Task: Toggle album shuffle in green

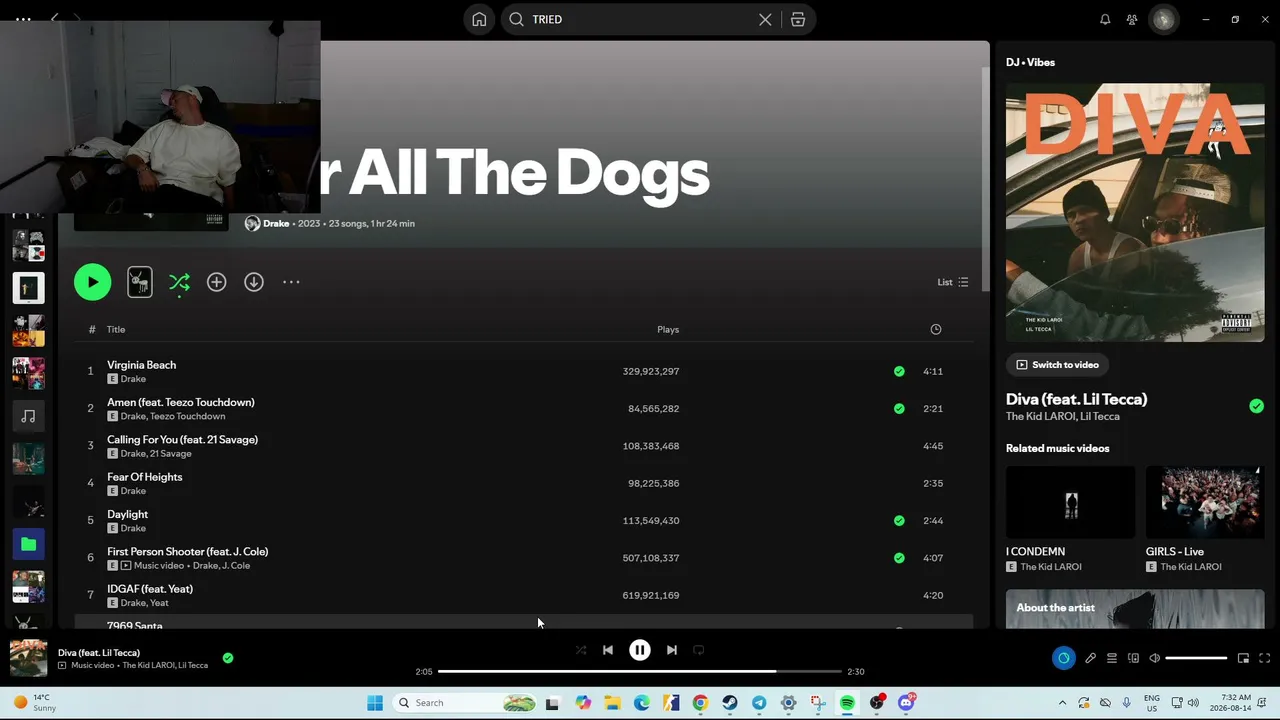Action: point(179,282)
